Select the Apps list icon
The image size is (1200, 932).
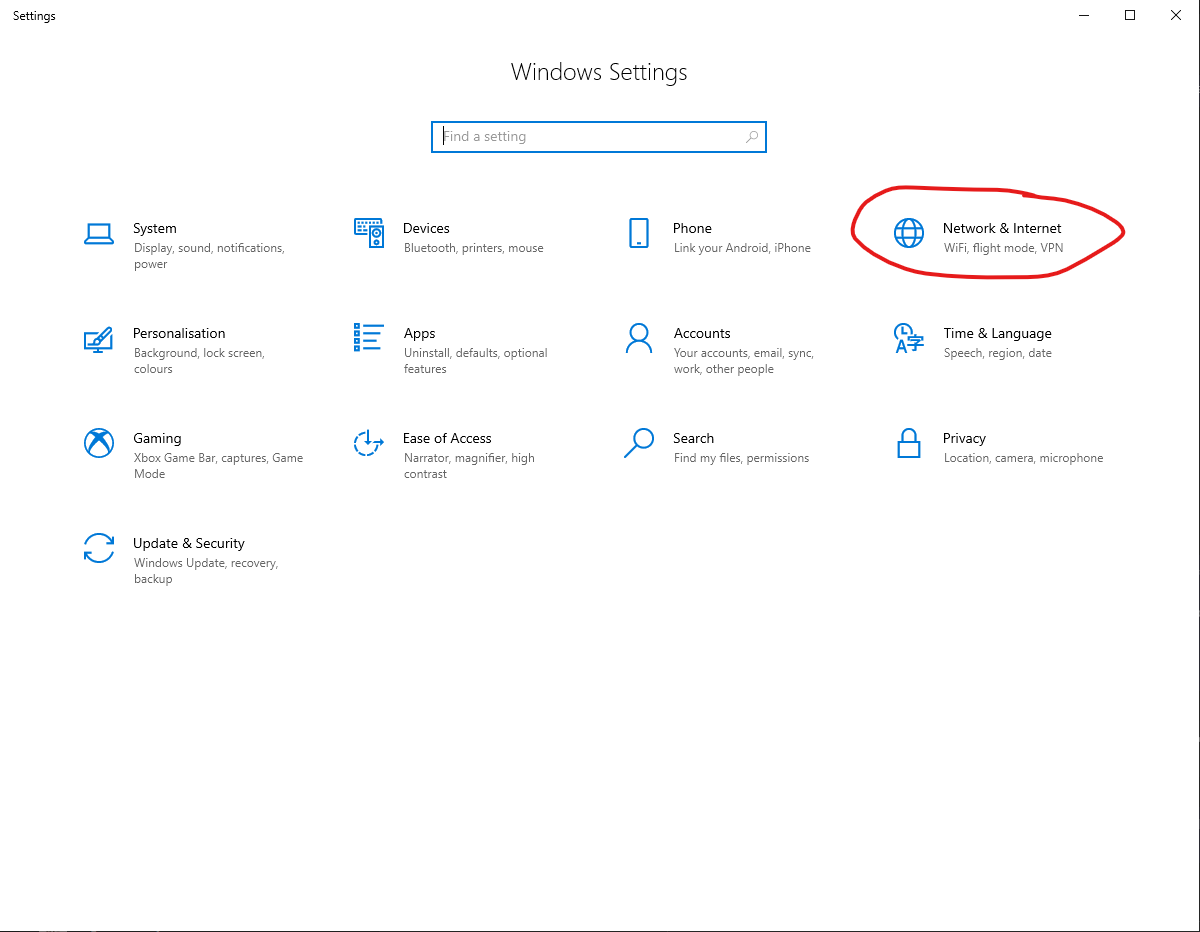point(369,338)
